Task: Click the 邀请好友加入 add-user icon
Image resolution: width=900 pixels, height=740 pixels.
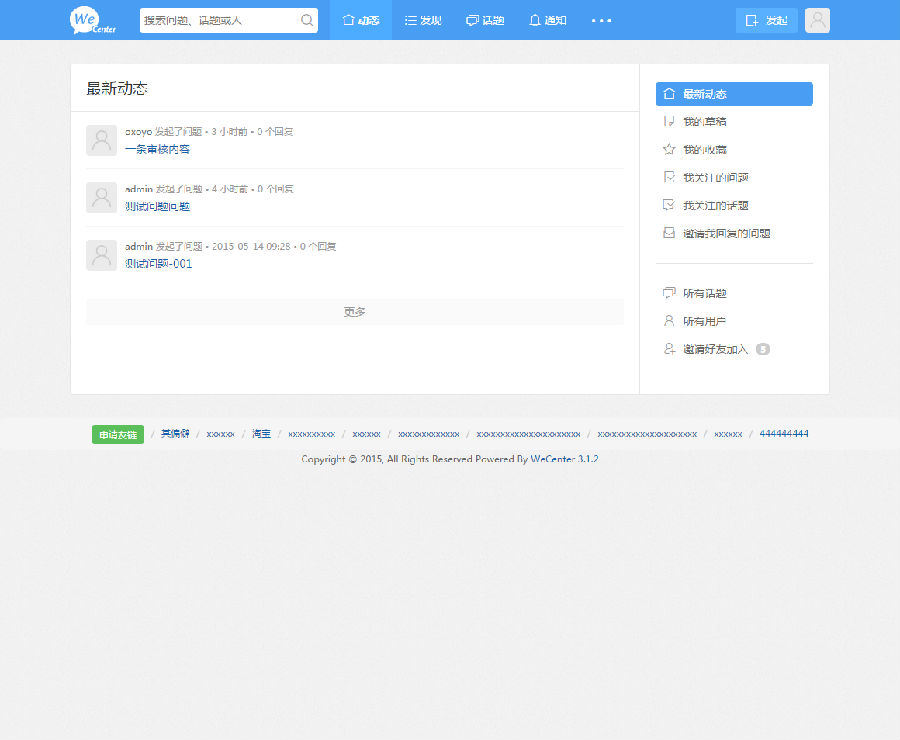Action: tap(669, 349)
